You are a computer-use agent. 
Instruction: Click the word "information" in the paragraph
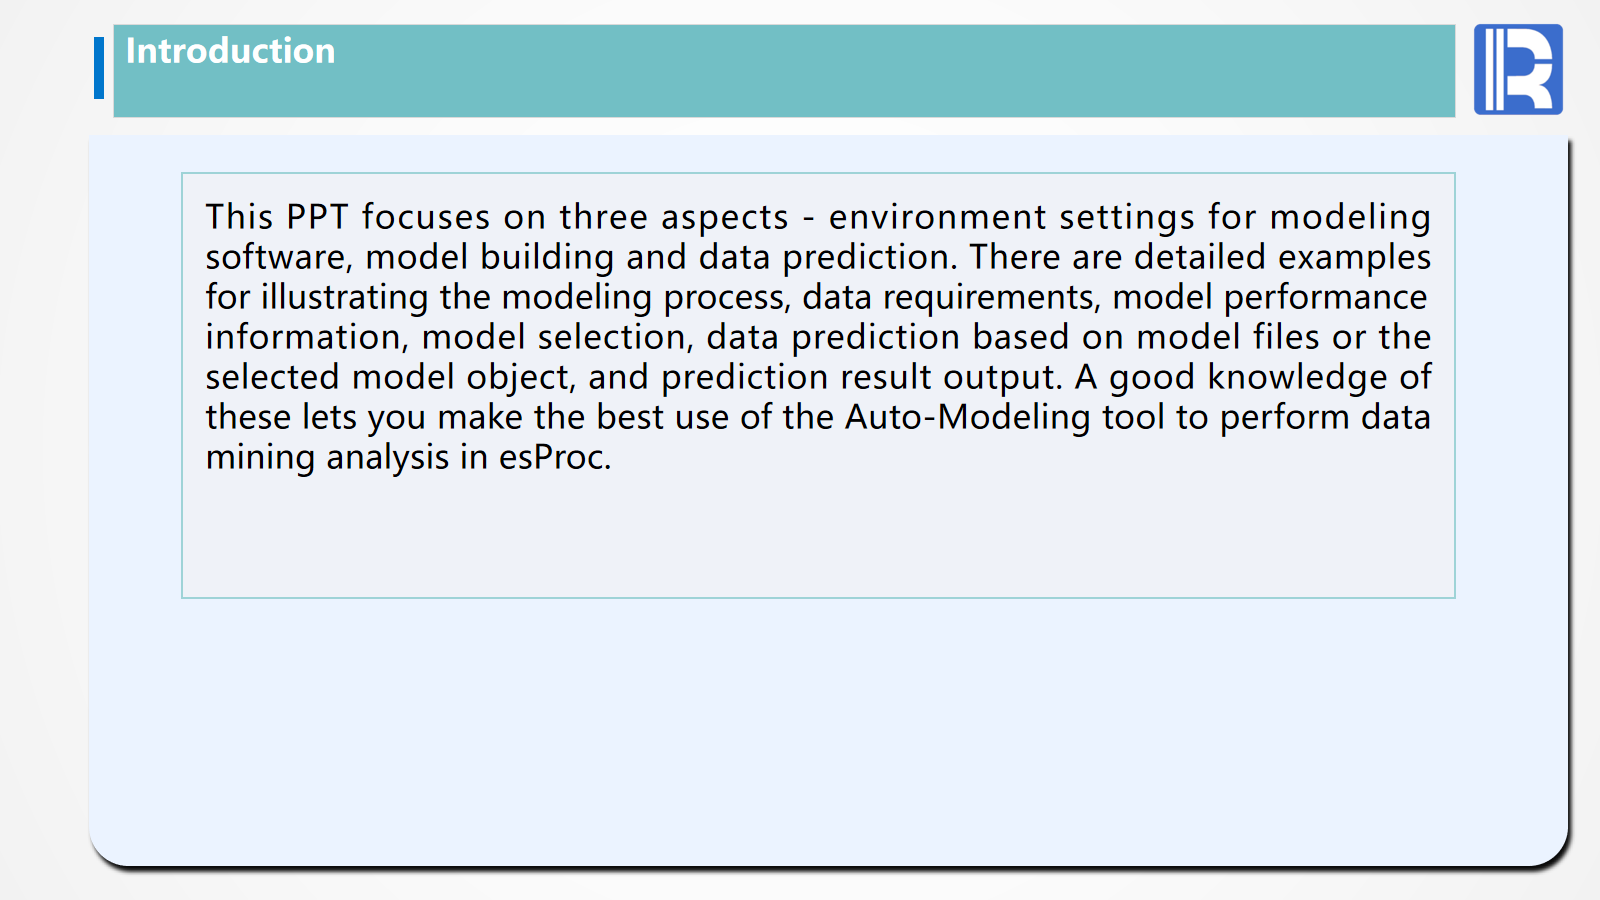click(303, 337)
